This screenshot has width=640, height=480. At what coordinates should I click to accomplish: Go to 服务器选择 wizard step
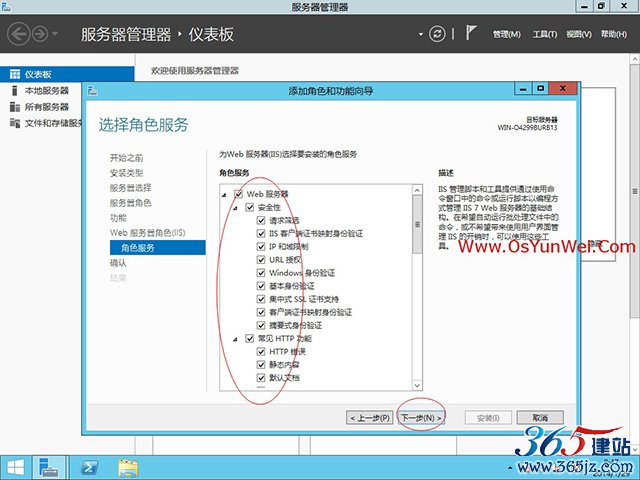(x=131, y=188)
